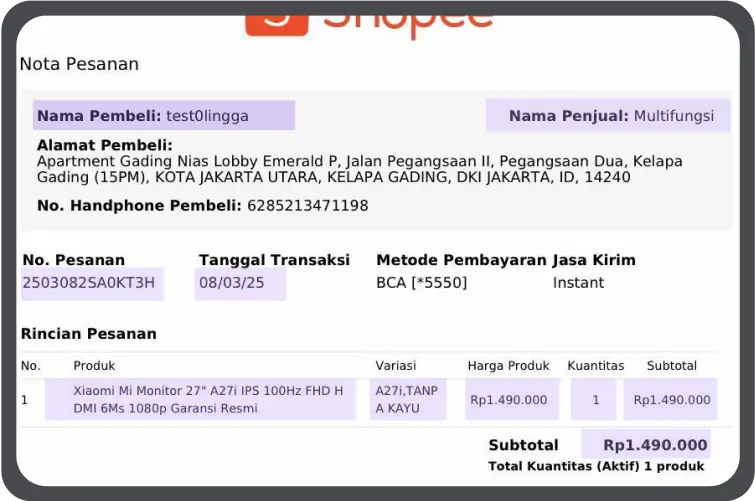Viewport: 755px width, 501px height.
Task: Click payment method 'BCA [*5550]'
Action: [422, 283]
